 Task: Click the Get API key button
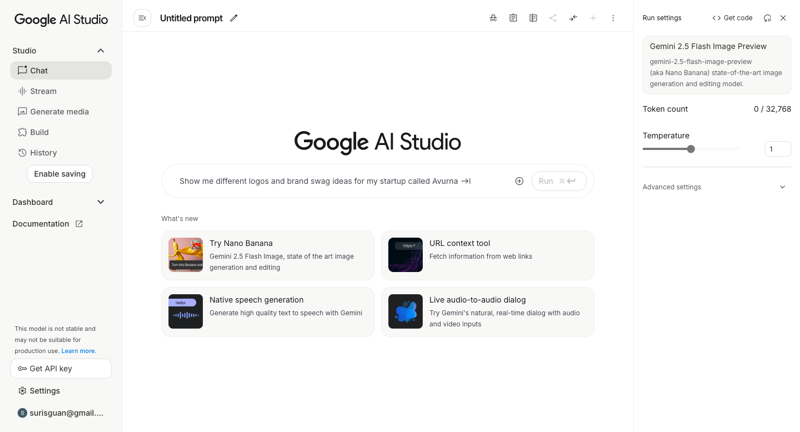[x=61, y=368]
